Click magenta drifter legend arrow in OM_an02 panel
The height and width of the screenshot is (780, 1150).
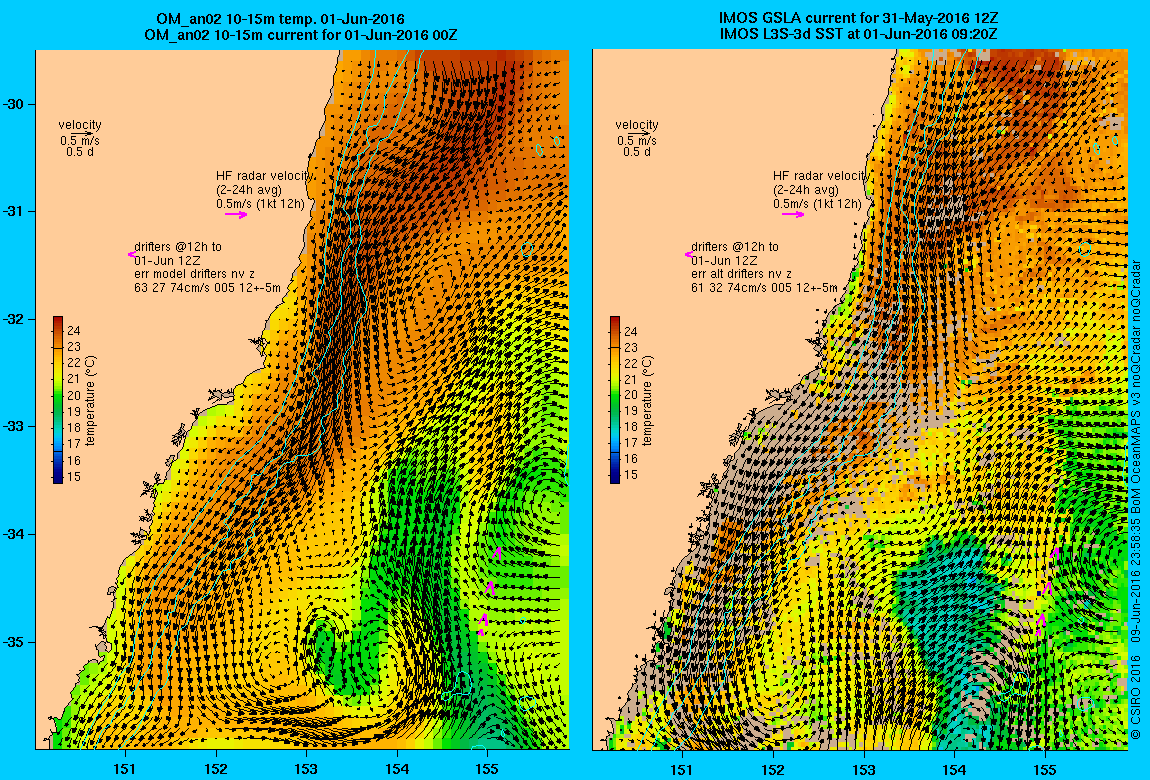pos(131,254)
